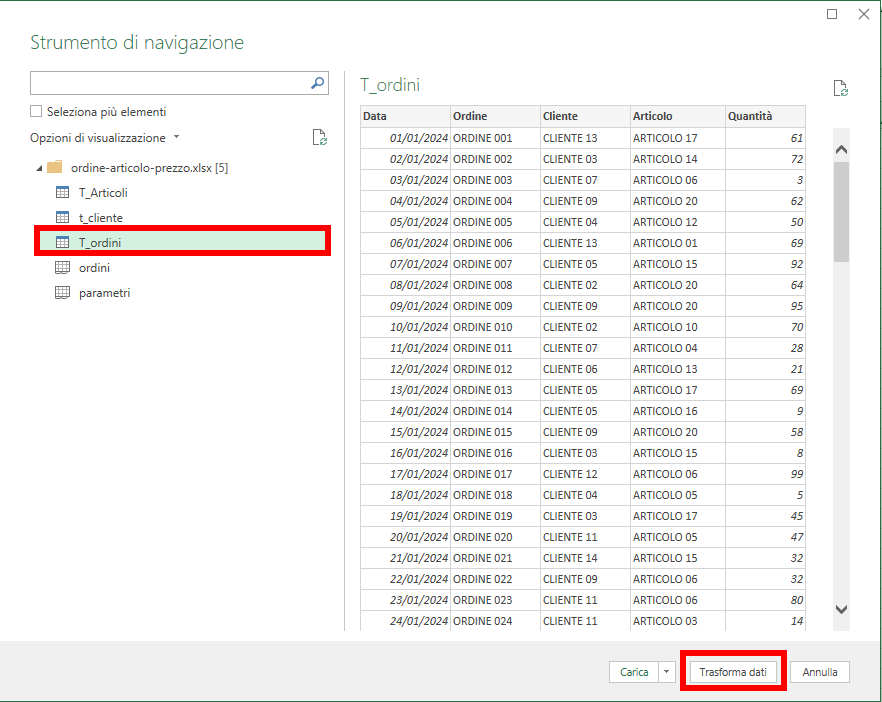The height and width of the screenshot is (702, 882).
Task: Click the workbook folder icon
Action: click(x=55, y=167)
